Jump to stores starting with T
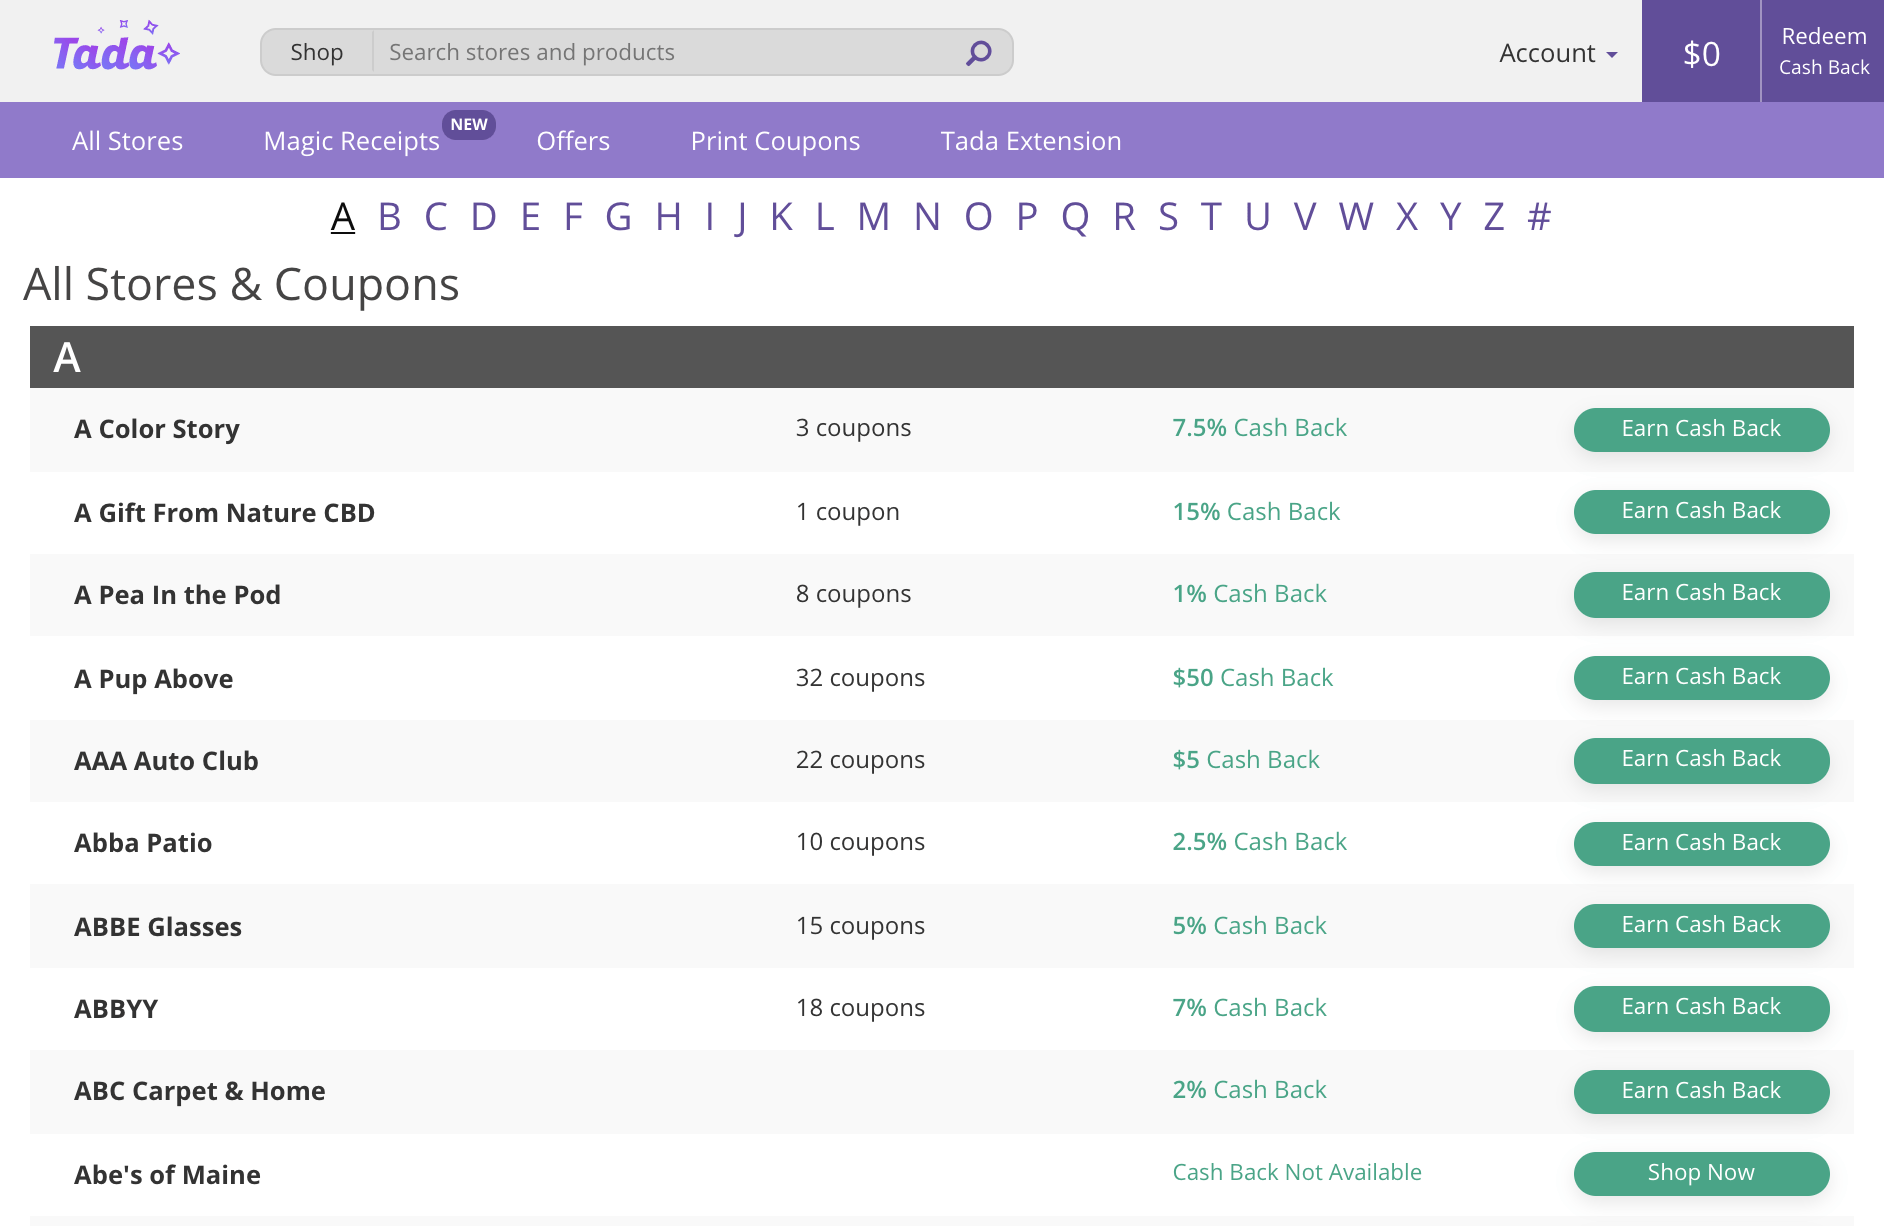Screen dimensions: 1884x1226 [1211, 216]
